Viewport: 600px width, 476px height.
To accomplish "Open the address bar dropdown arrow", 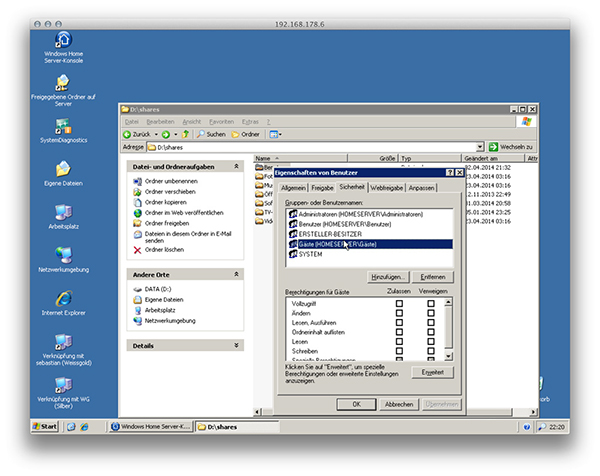I will [480, 147].
